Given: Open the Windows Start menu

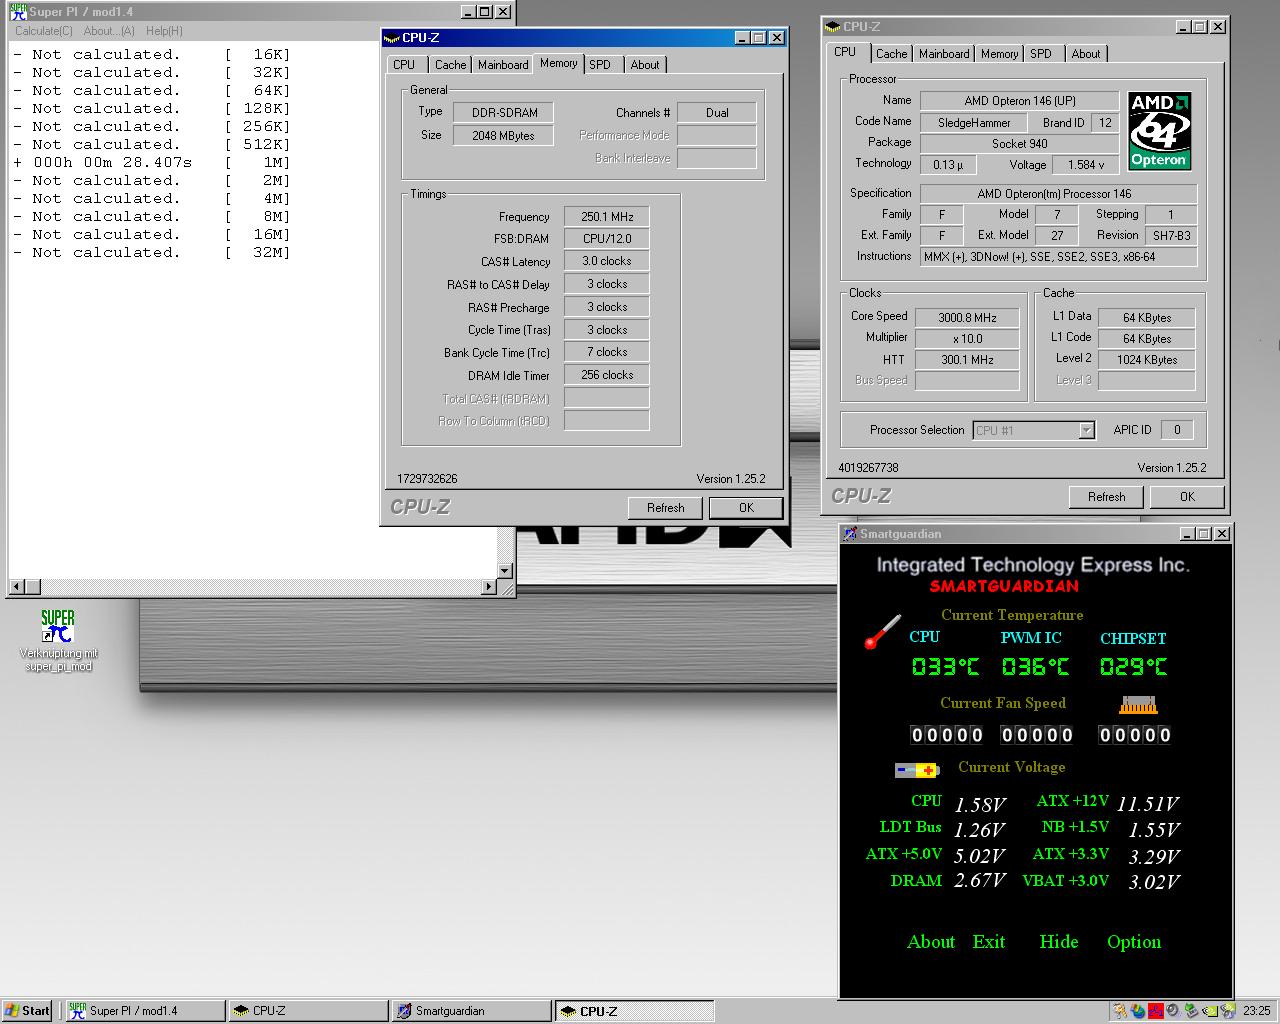Looking at the screenshot, I should (27, 1011).
